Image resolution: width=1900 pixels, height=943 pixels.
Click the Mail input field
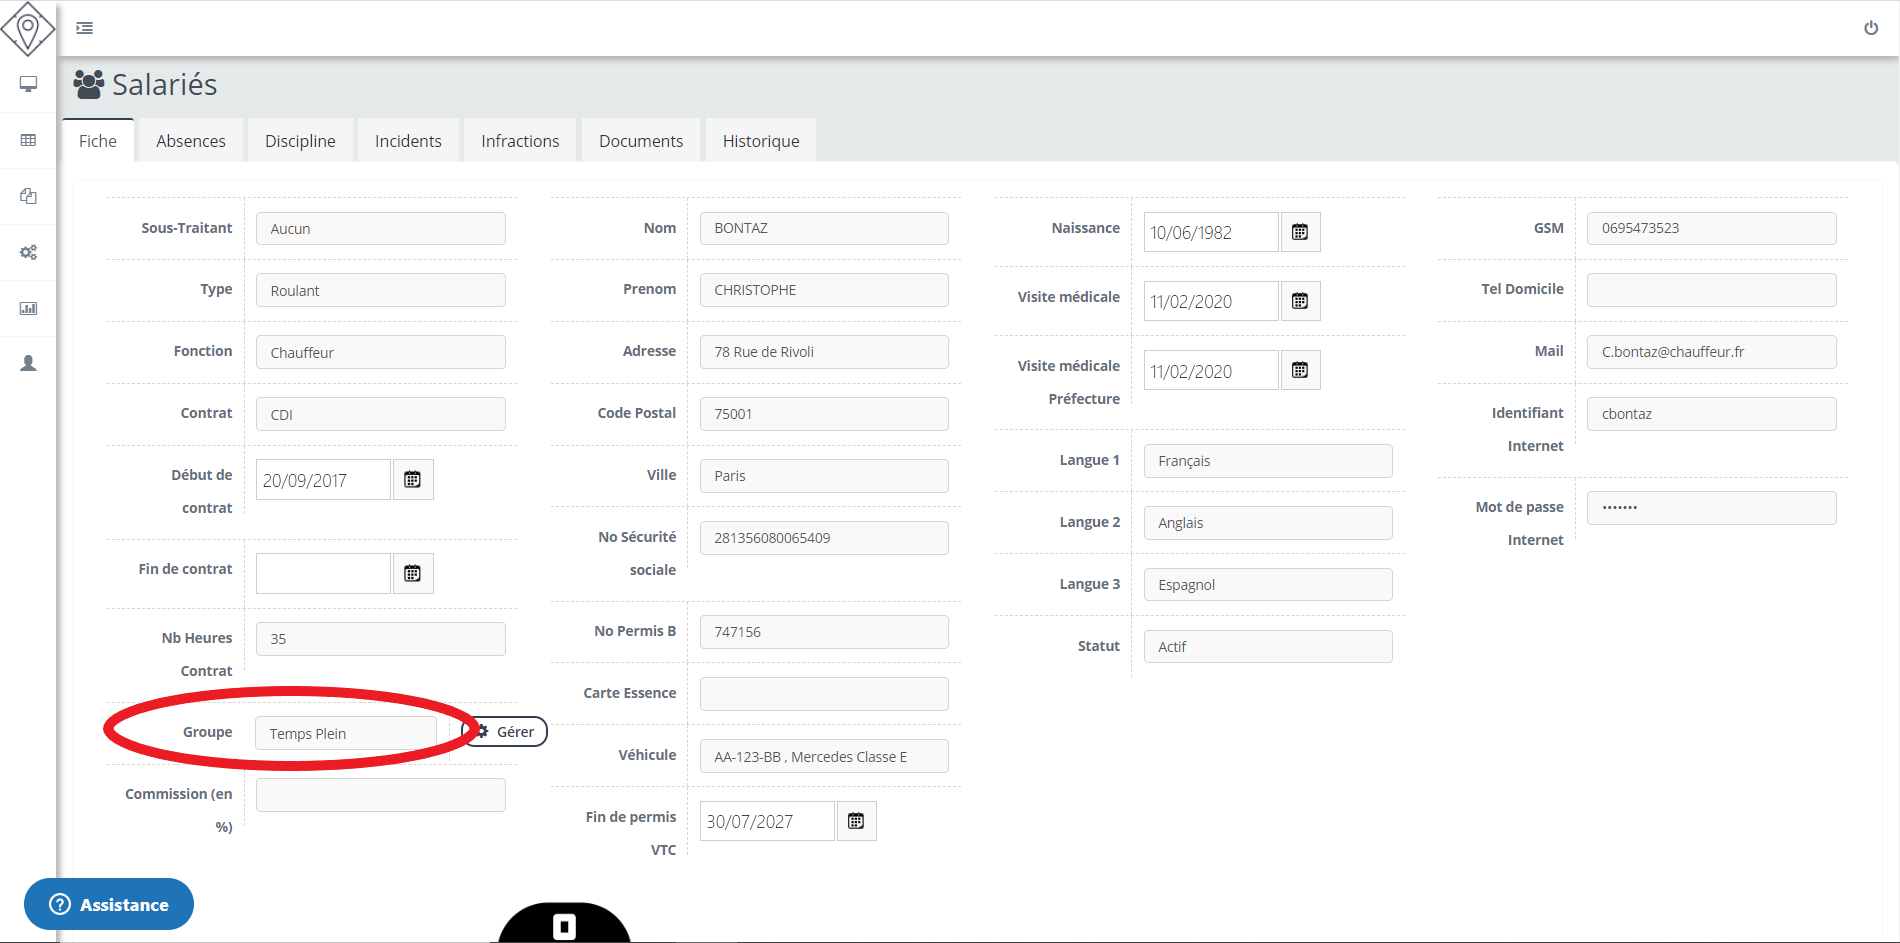(1711, 352)
